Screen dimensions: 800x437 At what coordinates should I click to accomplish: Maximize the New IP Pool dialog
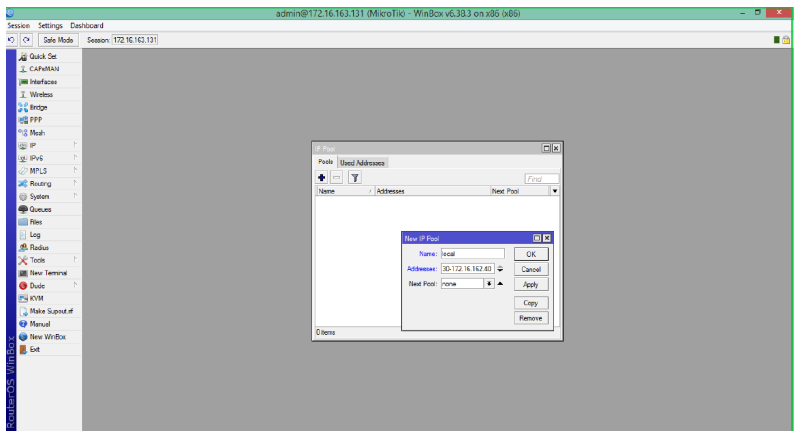tap(537, 238)
